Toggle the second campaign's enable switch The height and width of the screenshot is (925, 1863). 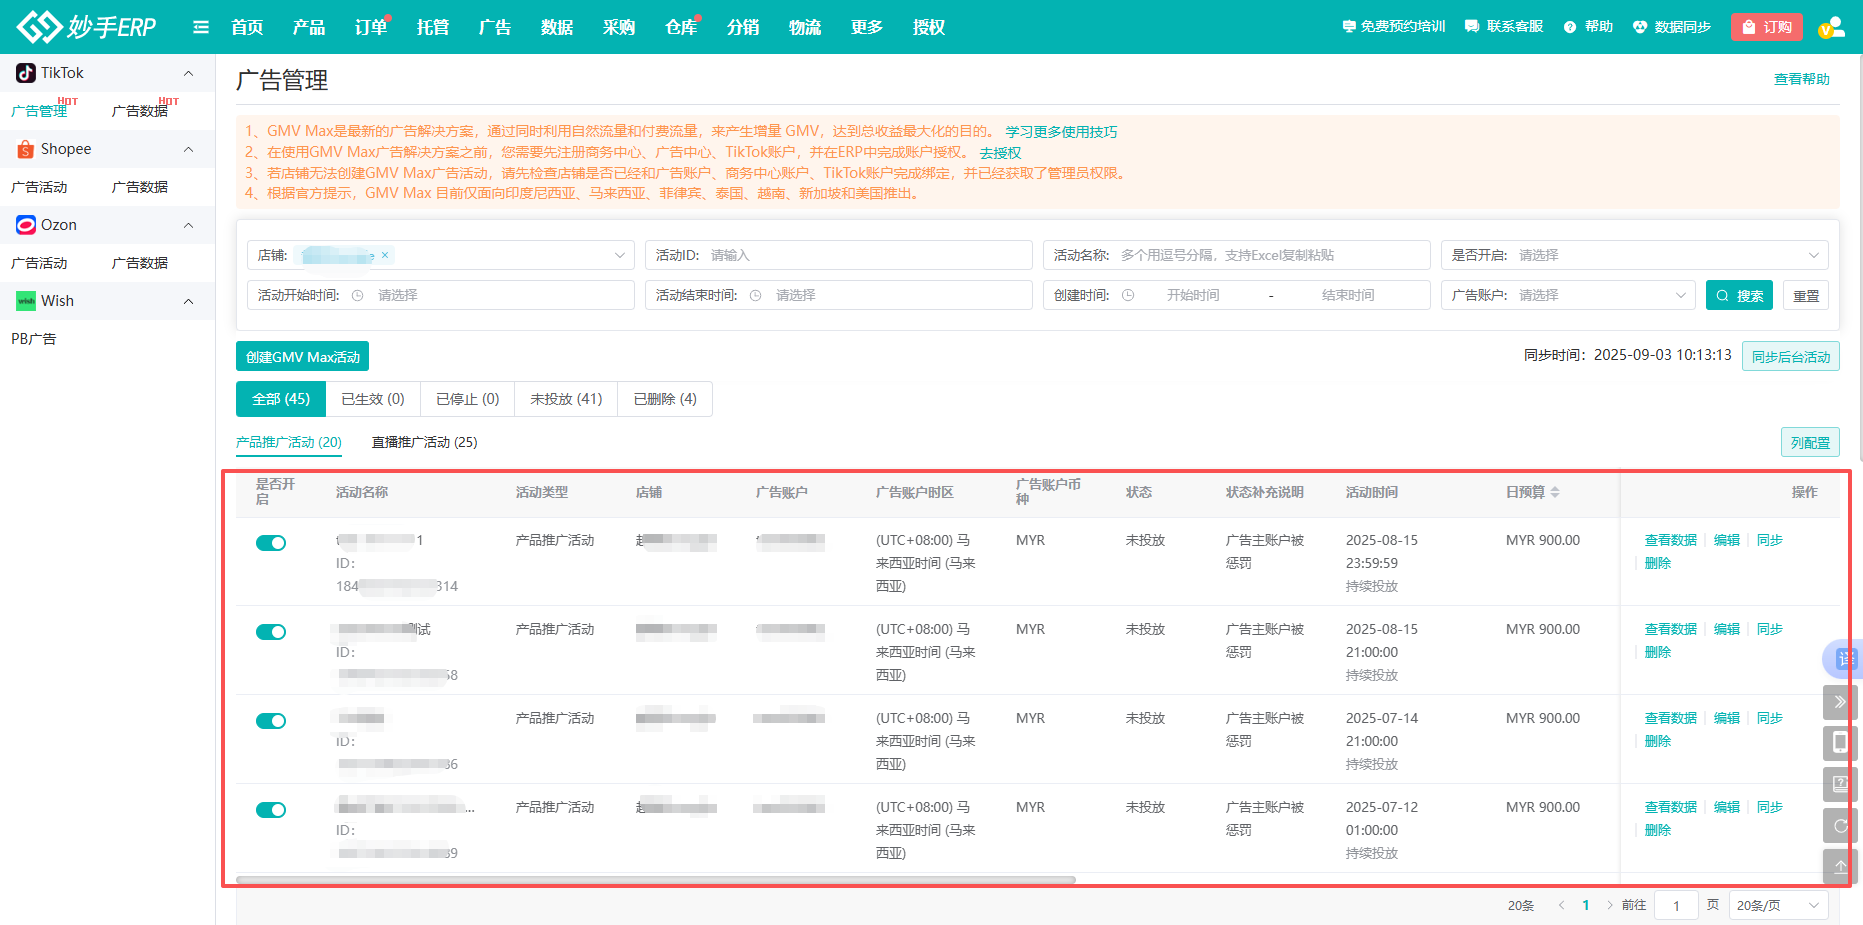271,632
